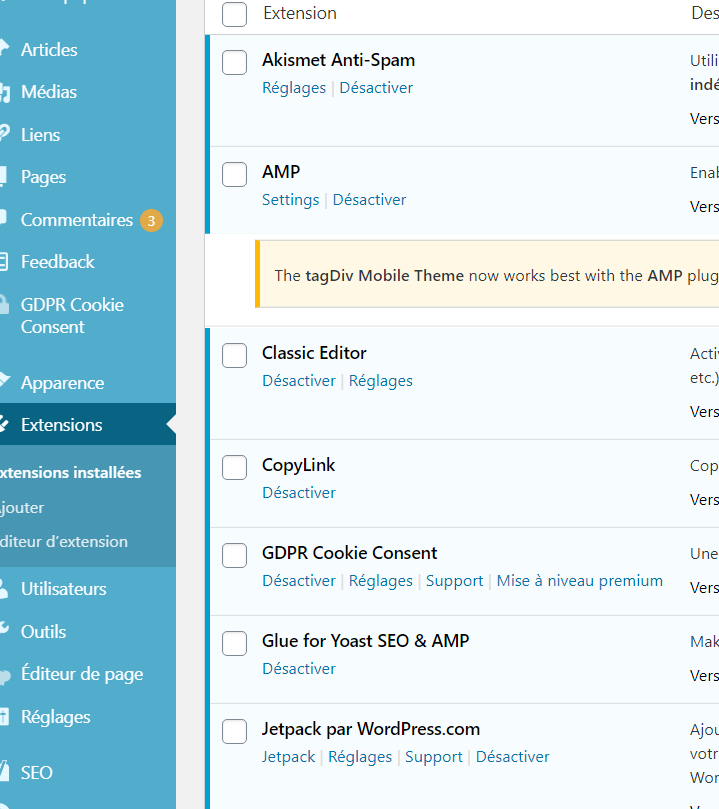The image size is (719, 809).
Task: Open Extensions installées submenu
Action: click(x=71, y=473)
